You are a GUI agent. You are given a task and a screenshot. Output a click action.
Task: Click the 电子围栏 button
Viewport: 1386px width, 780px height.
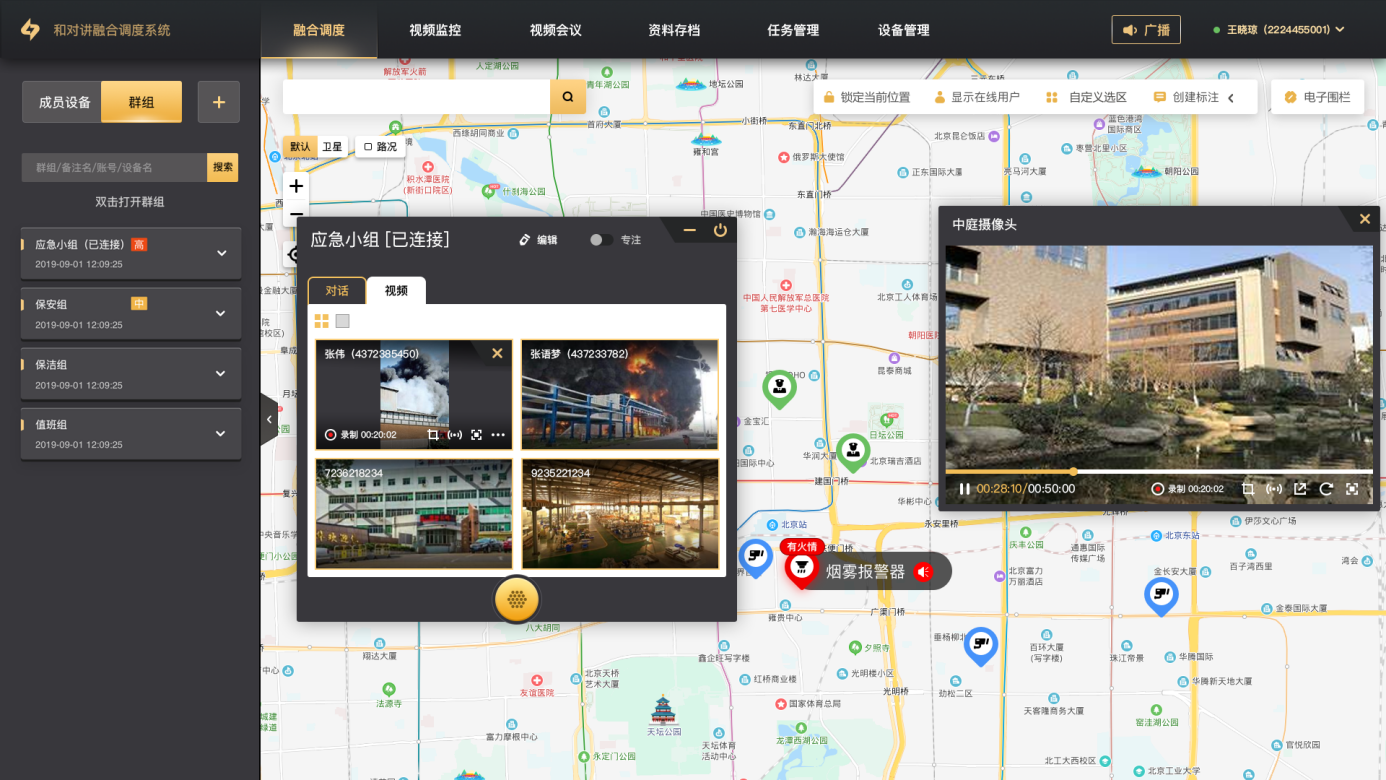pos(1317,97)
